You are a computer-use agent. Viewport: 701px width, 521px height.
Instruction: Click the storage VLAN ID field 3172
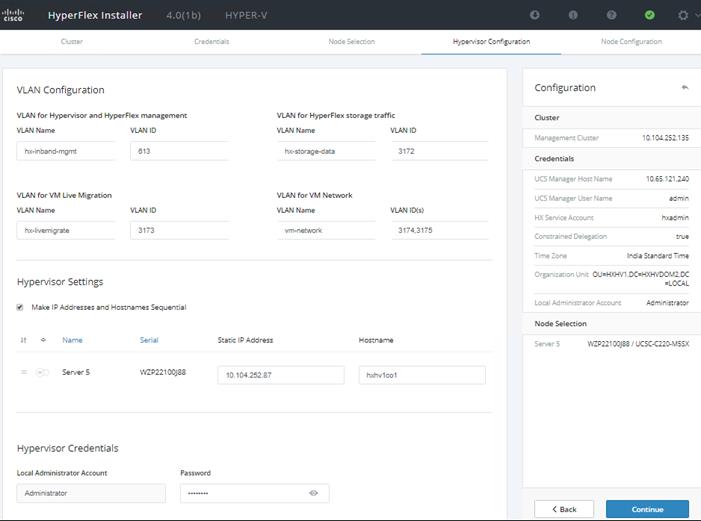click(439, 151)
